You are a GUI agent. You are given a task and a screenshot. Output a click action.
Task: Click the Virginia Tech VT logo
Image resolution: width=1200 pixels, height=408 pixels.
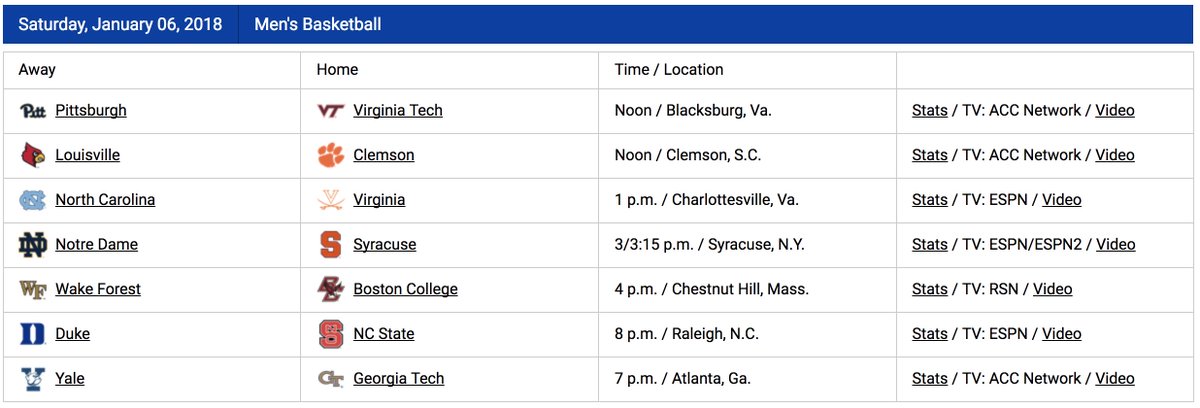pos(330,111)
